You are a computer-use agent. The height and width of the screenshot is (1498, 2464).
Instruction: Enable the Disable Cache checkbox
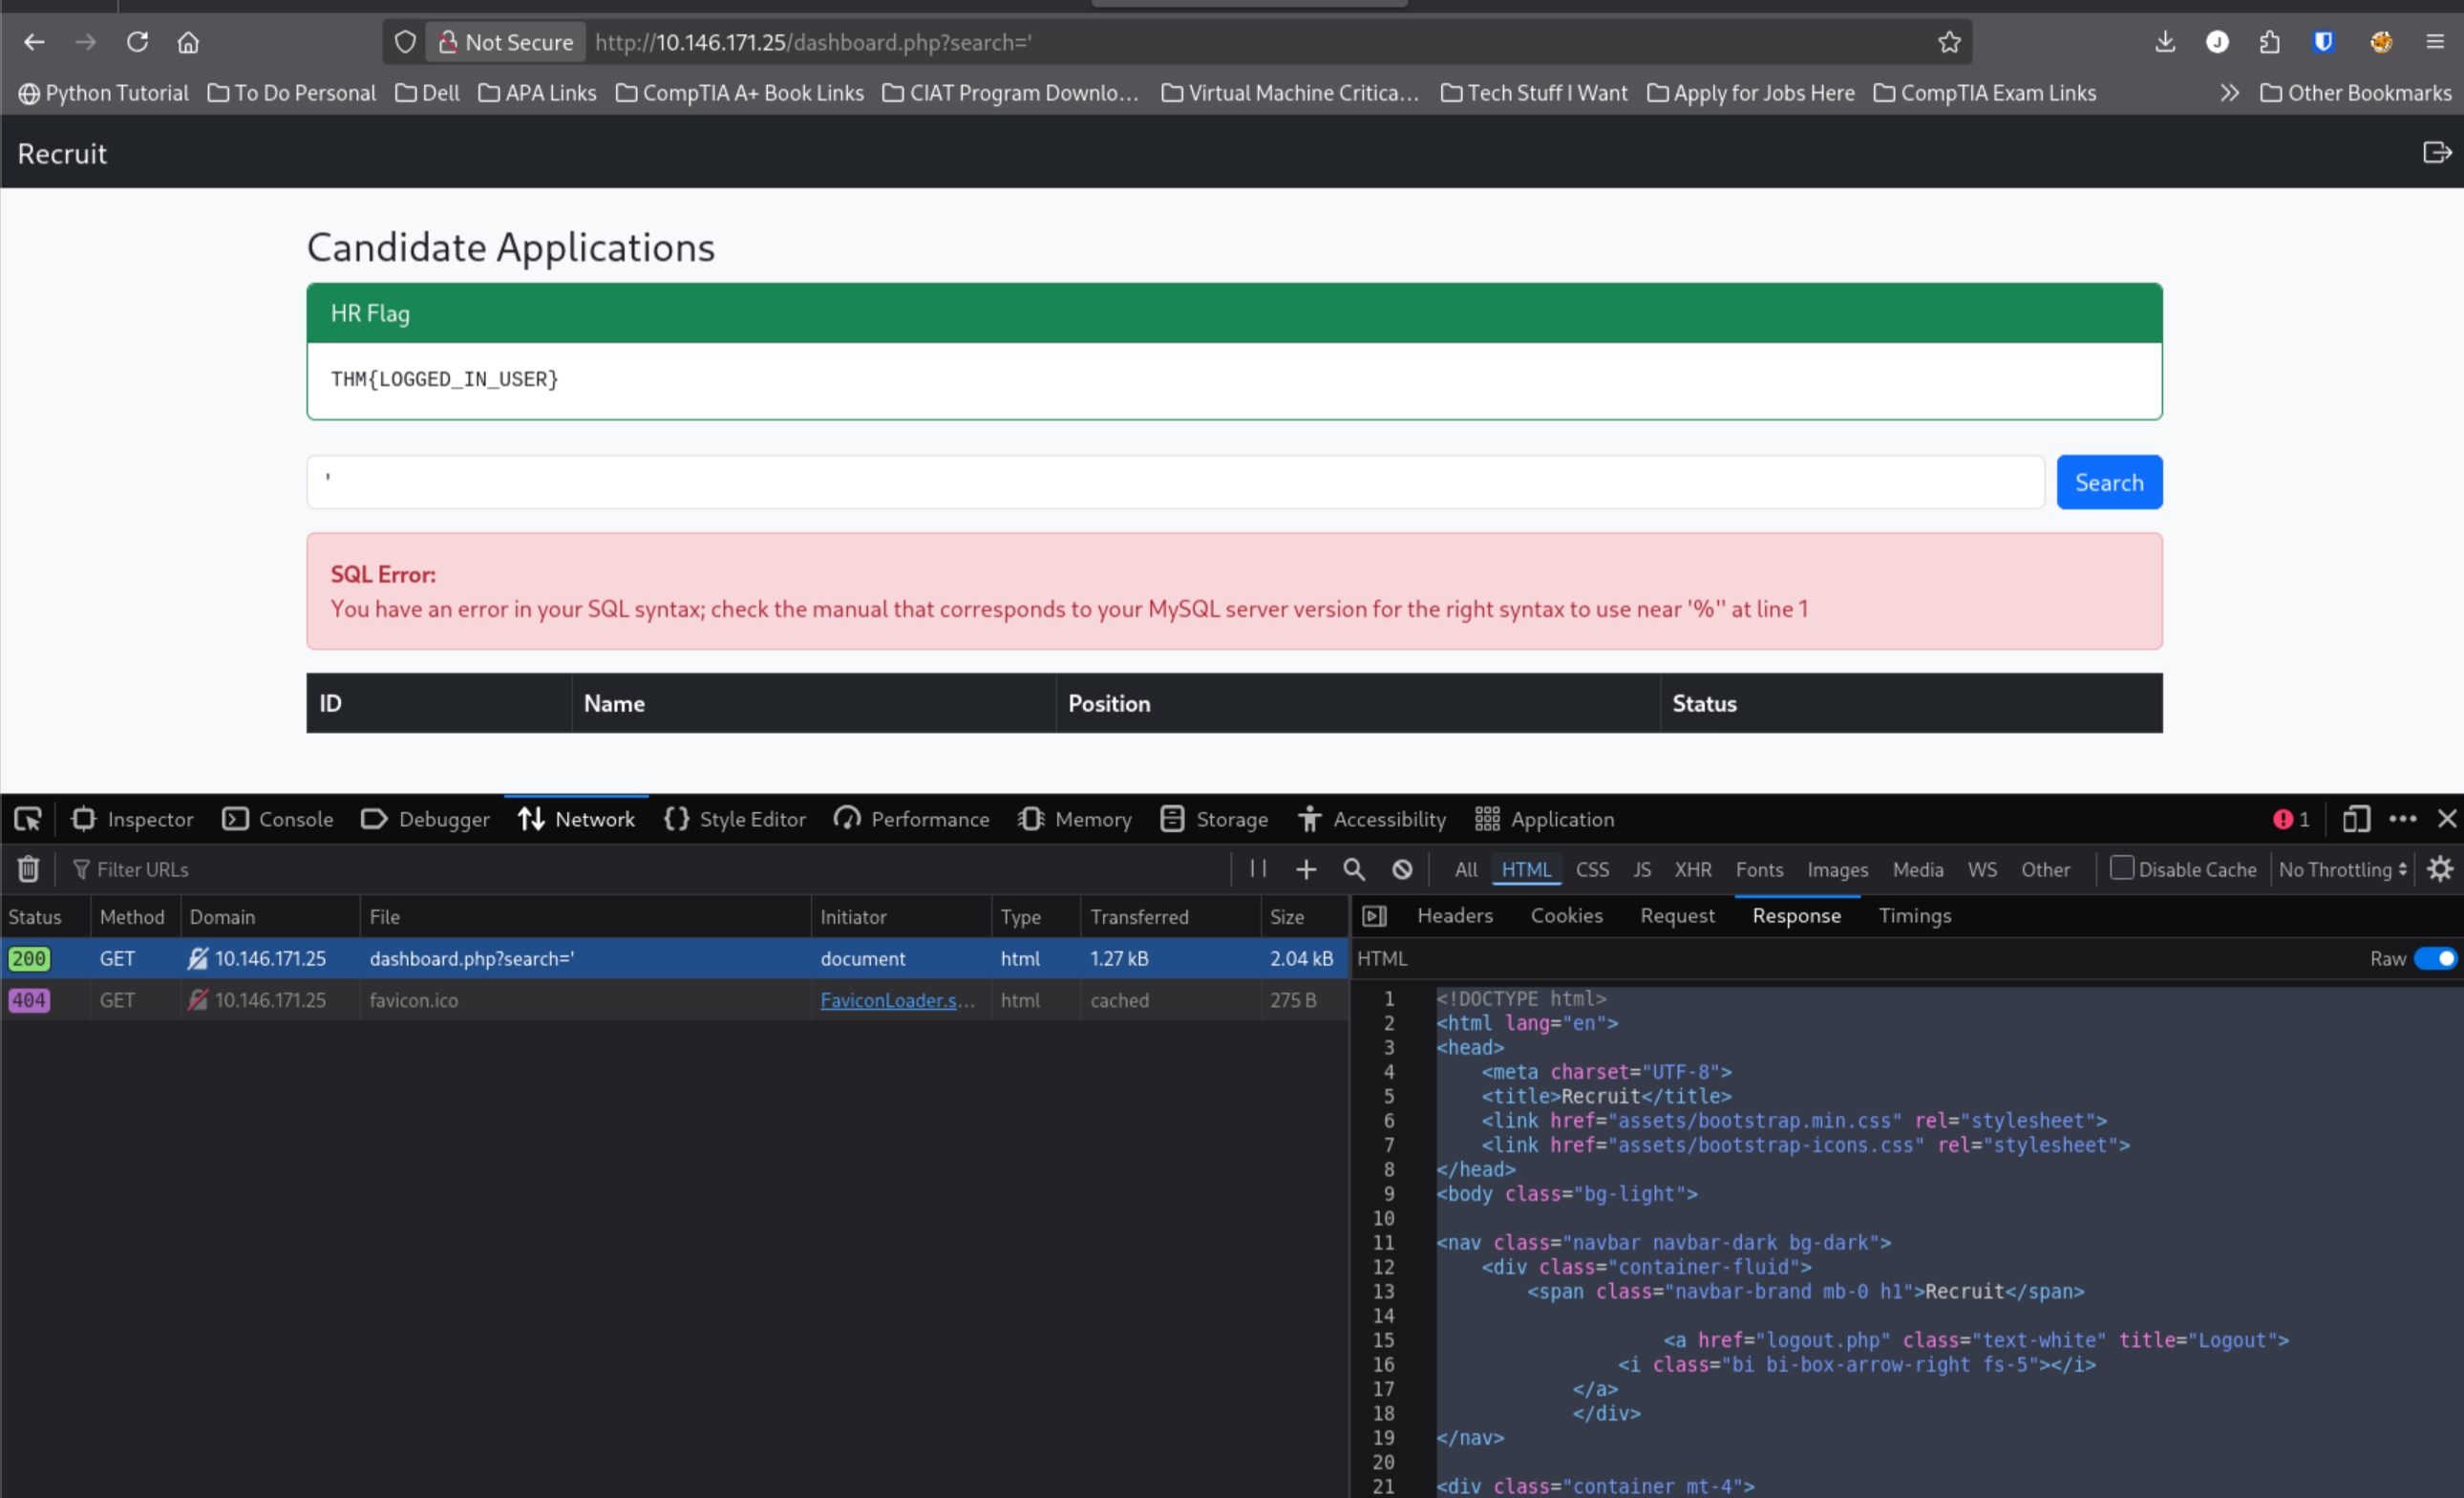coord(2121,867)
